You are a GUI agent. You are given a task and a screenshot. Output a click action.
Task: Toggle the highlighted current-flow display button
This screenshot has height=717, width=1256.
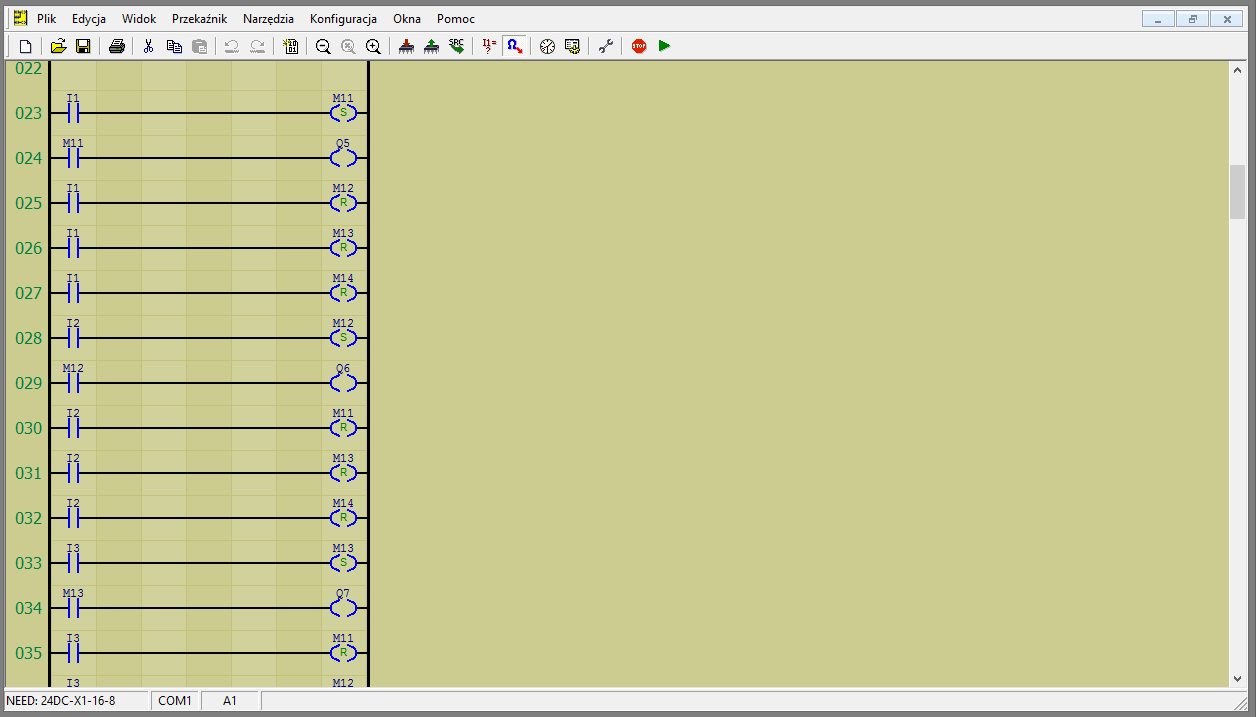[514, 46]
